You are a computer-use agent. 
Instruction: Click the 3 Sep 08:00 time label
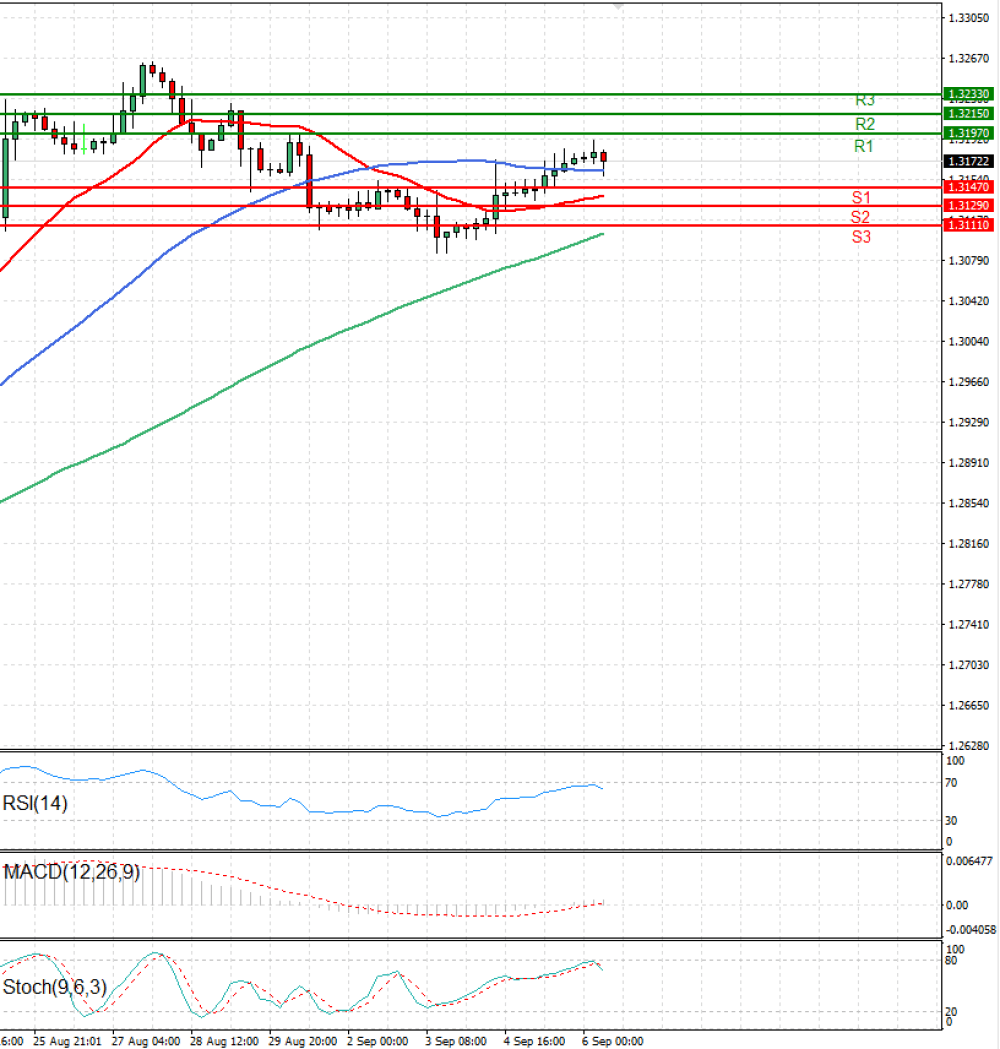pyautogui.click(x=456, y=1042)
